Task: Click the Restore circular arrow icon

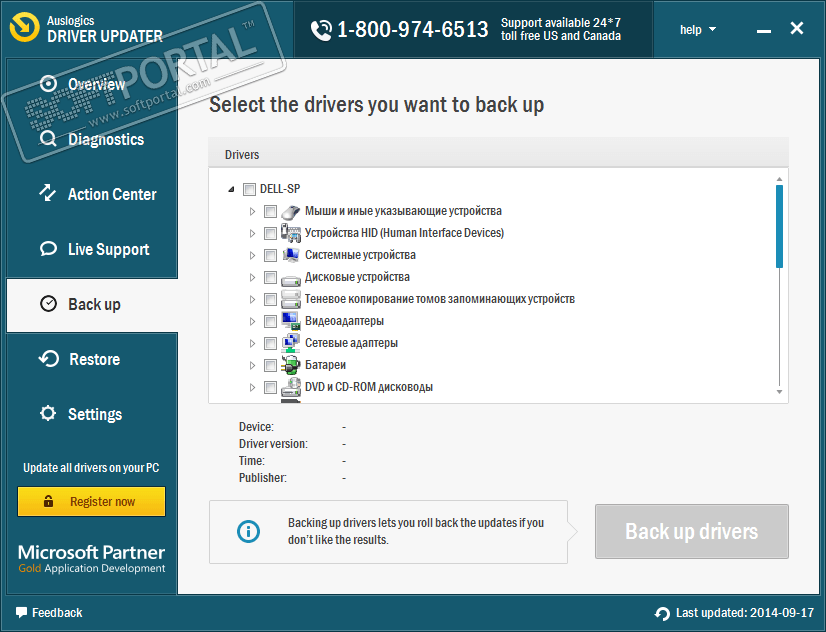Action: click(x=48, y=359)
